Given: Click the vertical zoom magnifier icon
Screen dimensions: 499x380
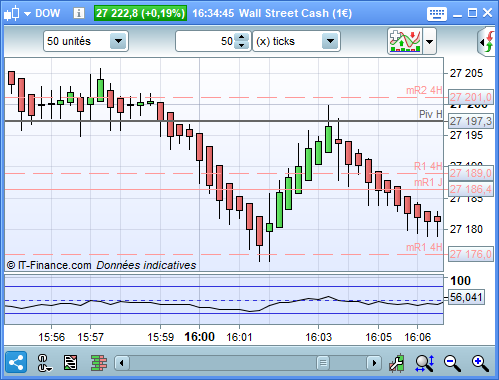Looking at the screenshot, I should (425, 363).
